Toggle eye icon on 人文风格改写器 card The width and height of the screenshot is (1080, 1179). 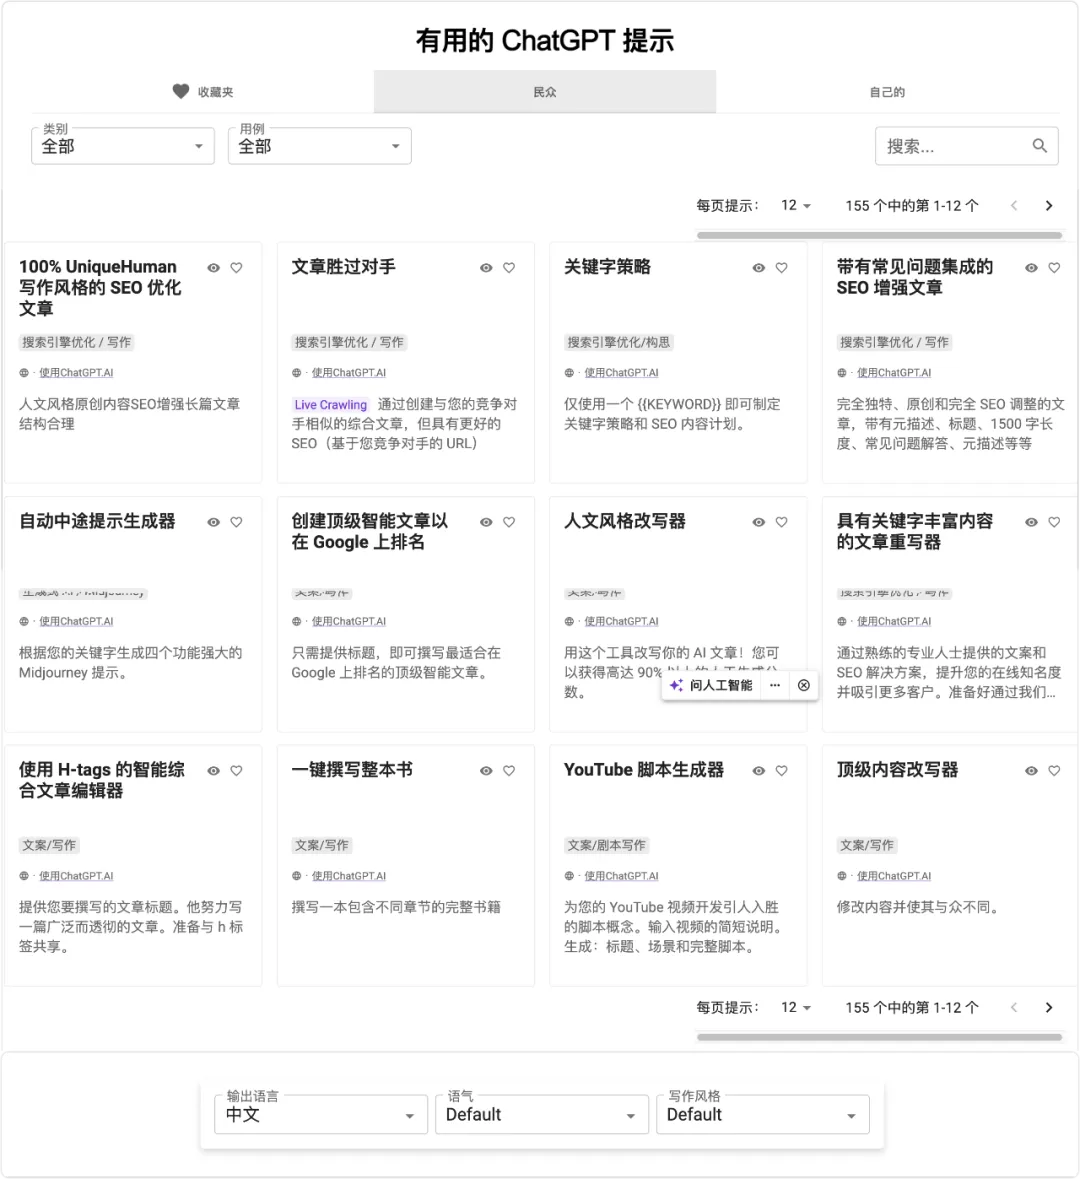[758, 522]
